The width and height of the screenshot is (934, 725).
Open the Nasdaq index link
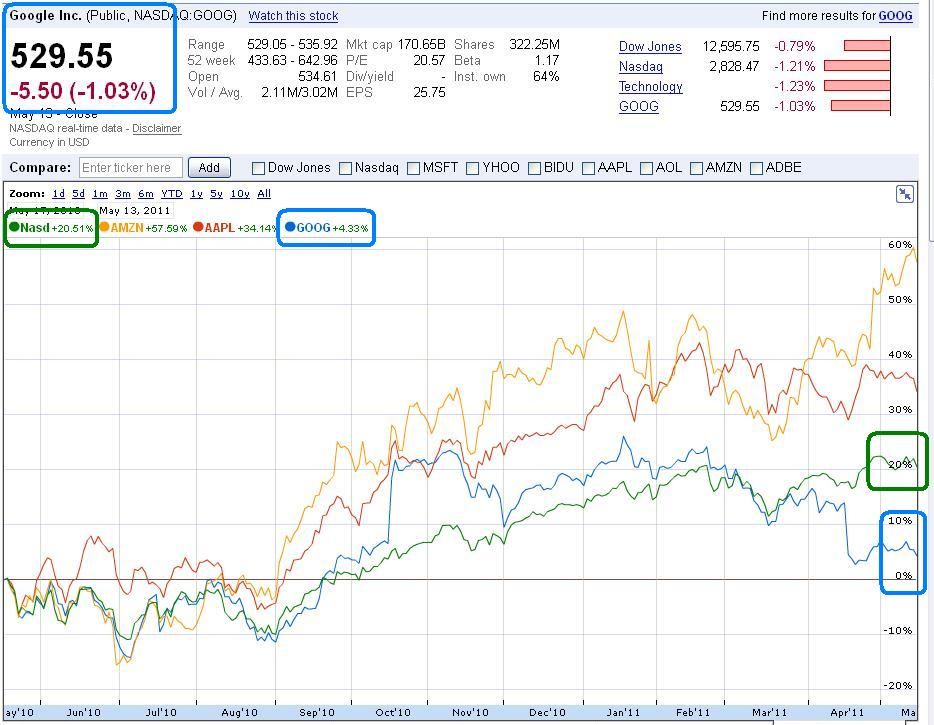pos(641,66)
